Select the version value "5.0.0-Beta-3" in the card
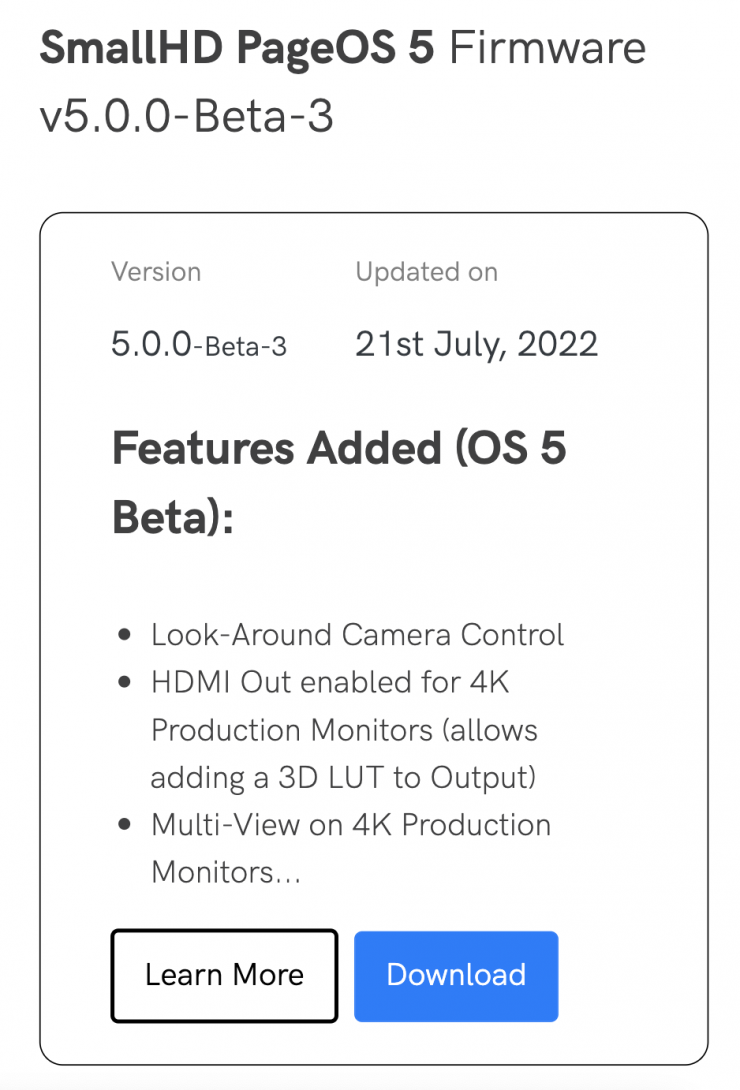The image size is (740, 1090). pos(199,345)
